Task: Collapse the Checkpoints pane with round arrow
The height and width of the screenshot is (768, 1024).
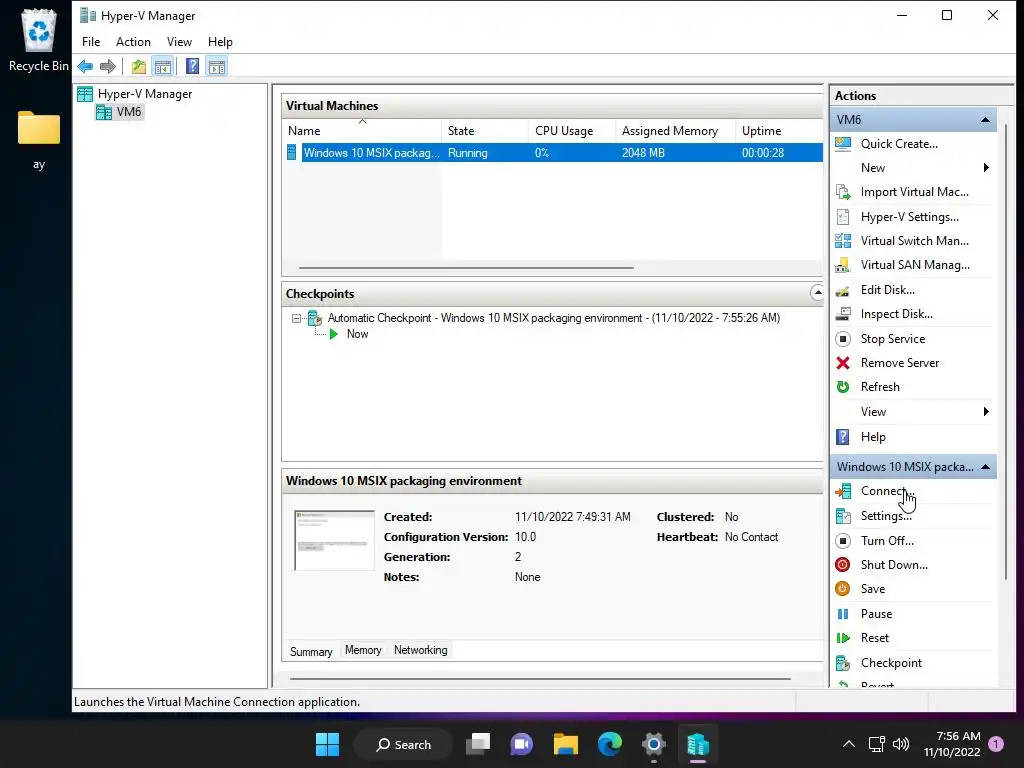Action: (816, 293)
